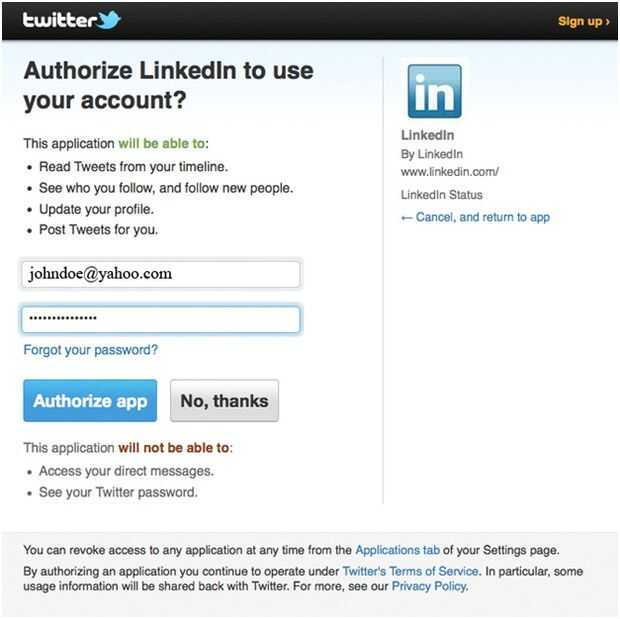View Twitter's Terms of Service
The height and width of the screenshot is (619, 620).
(x=411, y=571)
